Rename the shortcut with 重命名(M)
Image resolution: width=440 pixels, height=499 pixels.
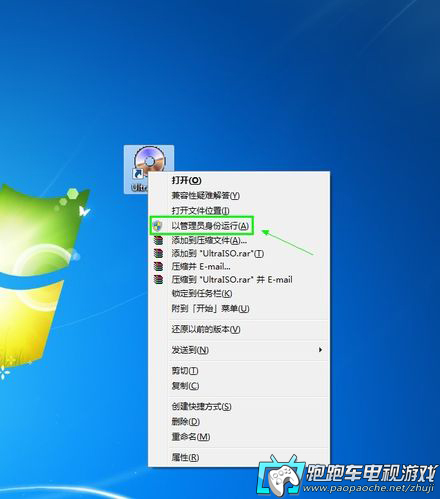point(239,436)
